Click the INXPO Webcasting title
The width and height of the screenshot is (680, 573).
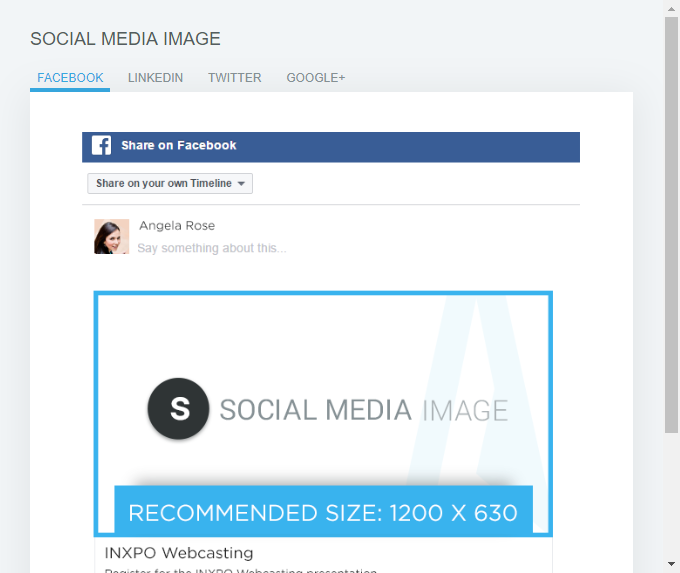click(179, 553)
